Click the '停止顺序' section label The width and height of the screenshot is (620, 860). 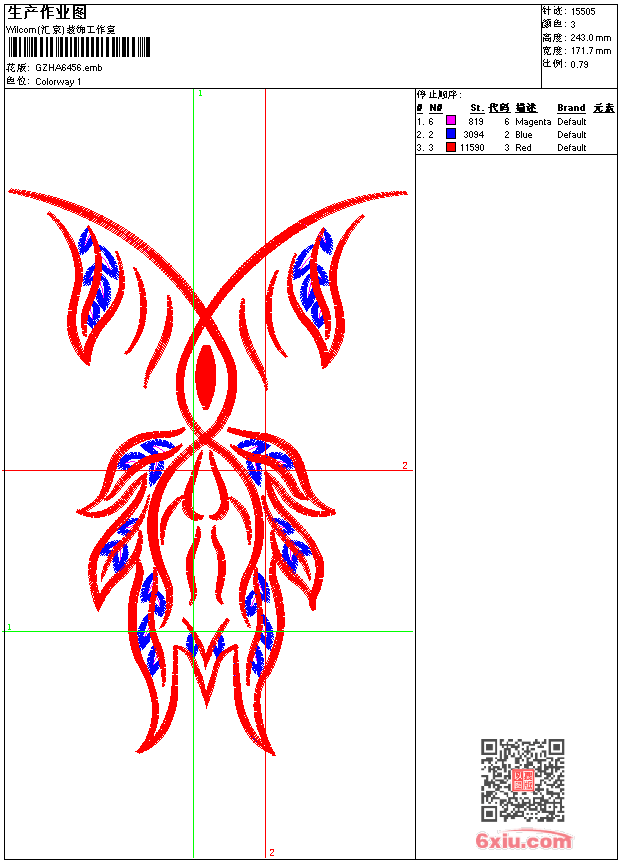pyautogui.click(x=439, y=95)
